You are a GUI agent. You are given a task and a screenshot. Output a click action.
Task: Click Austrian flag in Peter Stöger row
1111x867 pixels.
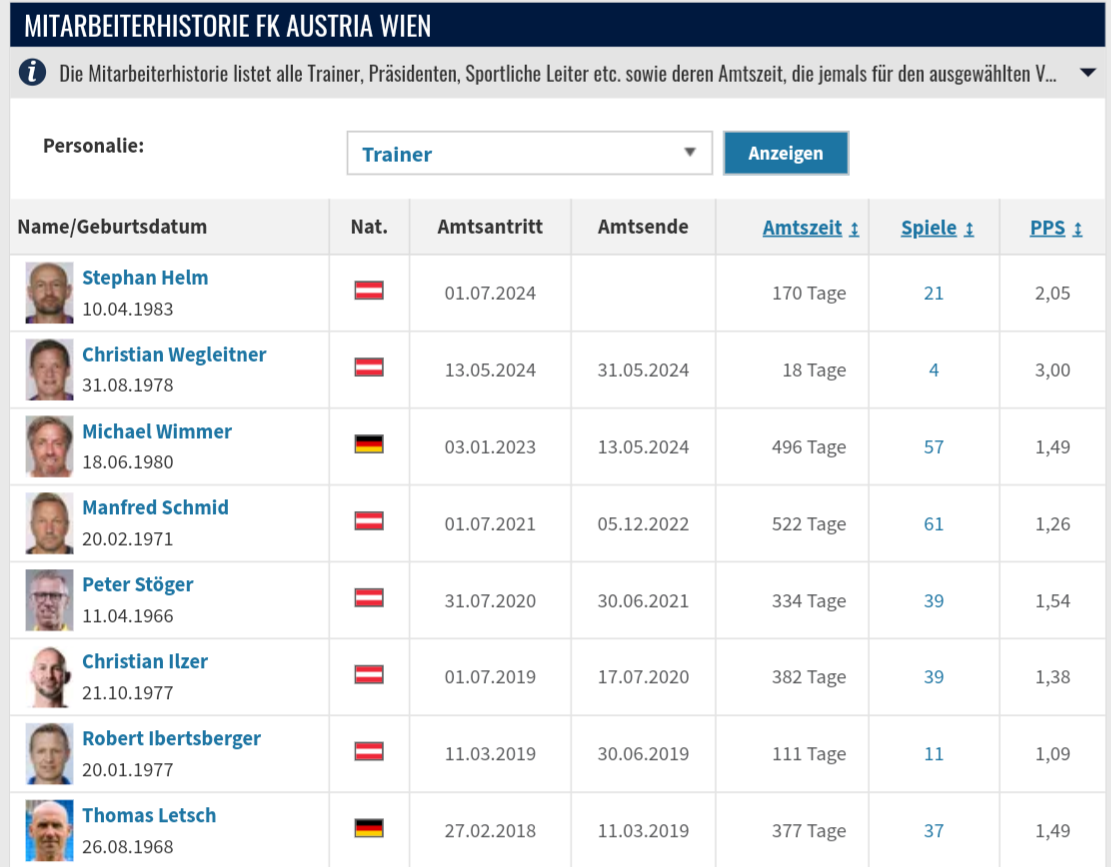369,598
